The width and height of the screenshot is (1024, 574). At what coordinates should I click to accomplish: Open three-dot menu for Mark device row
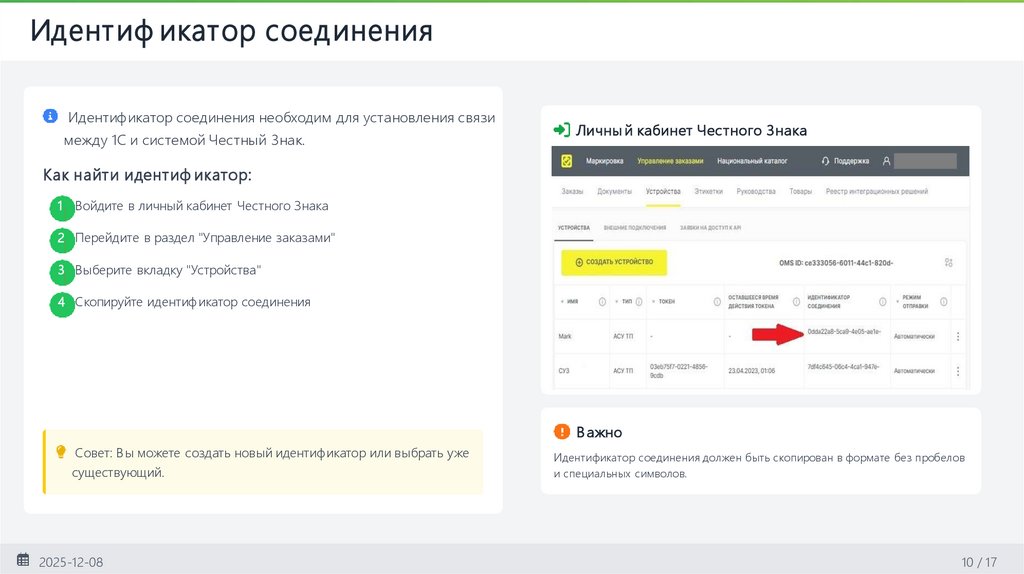958,336
